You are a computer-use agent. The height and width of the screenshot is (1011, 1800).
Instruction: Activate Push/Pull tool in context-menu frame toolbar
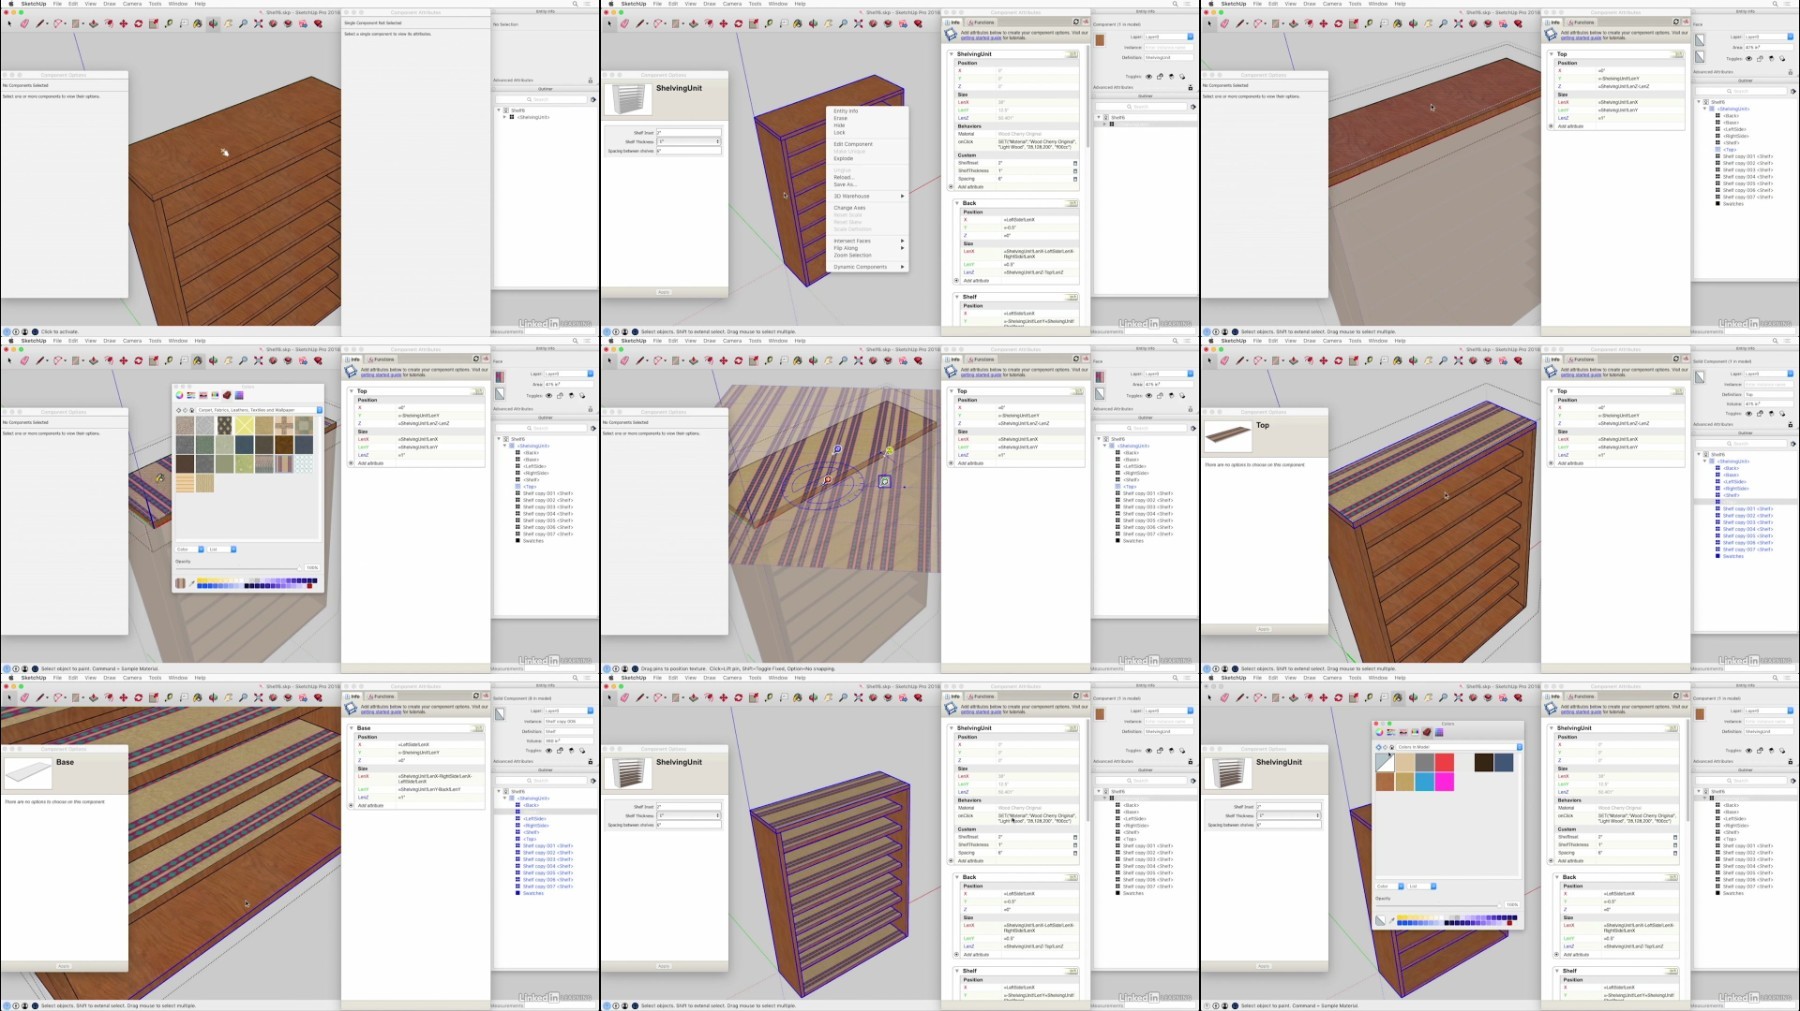(x=693, y=23)
